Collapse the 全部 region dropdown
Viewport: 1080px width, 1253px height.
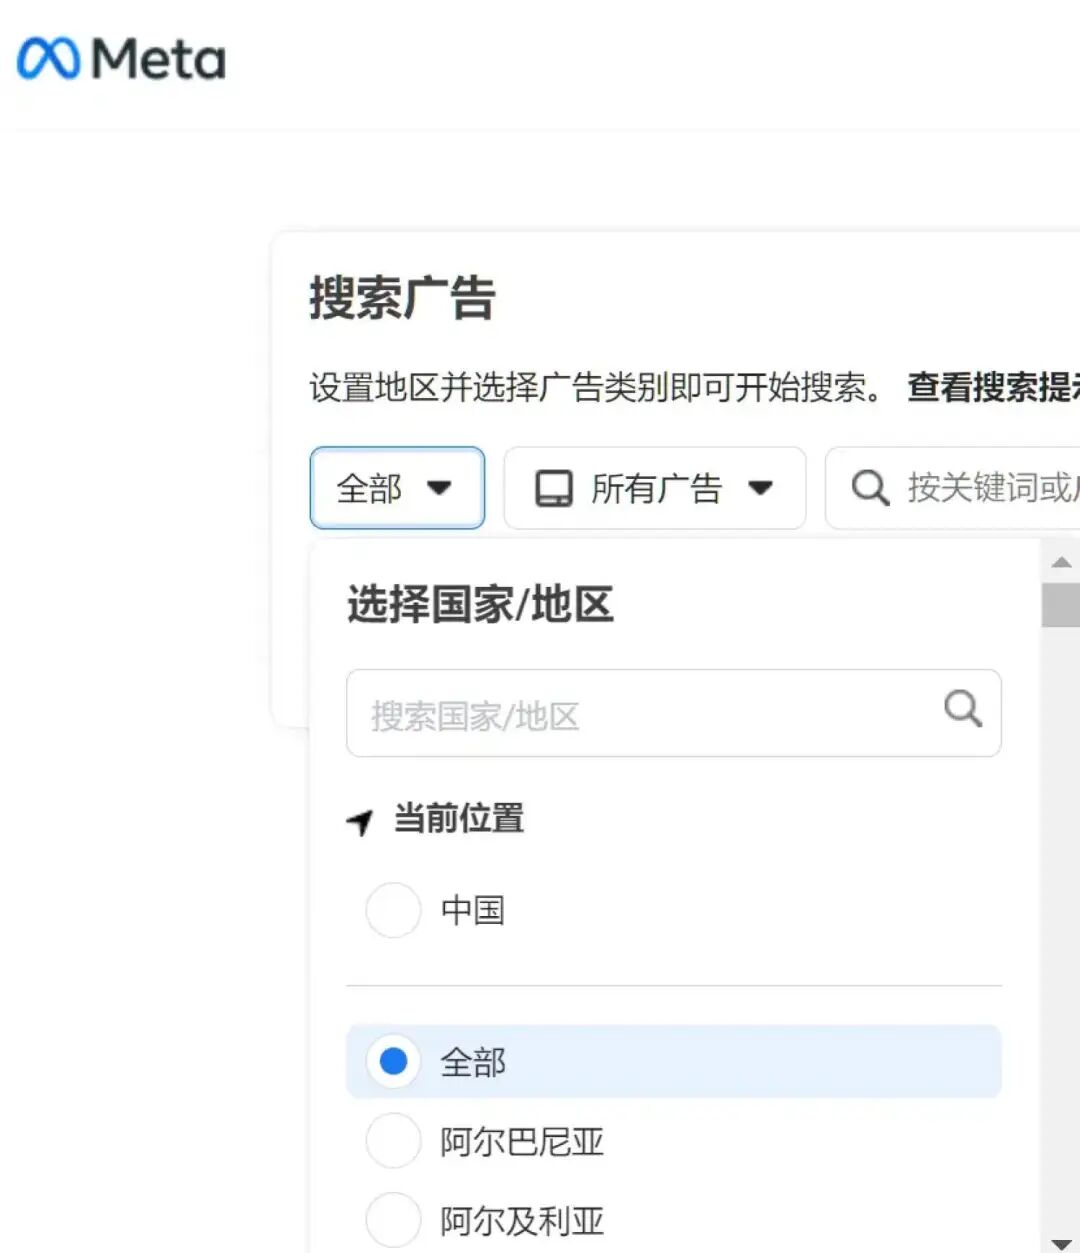pos(397,488)
